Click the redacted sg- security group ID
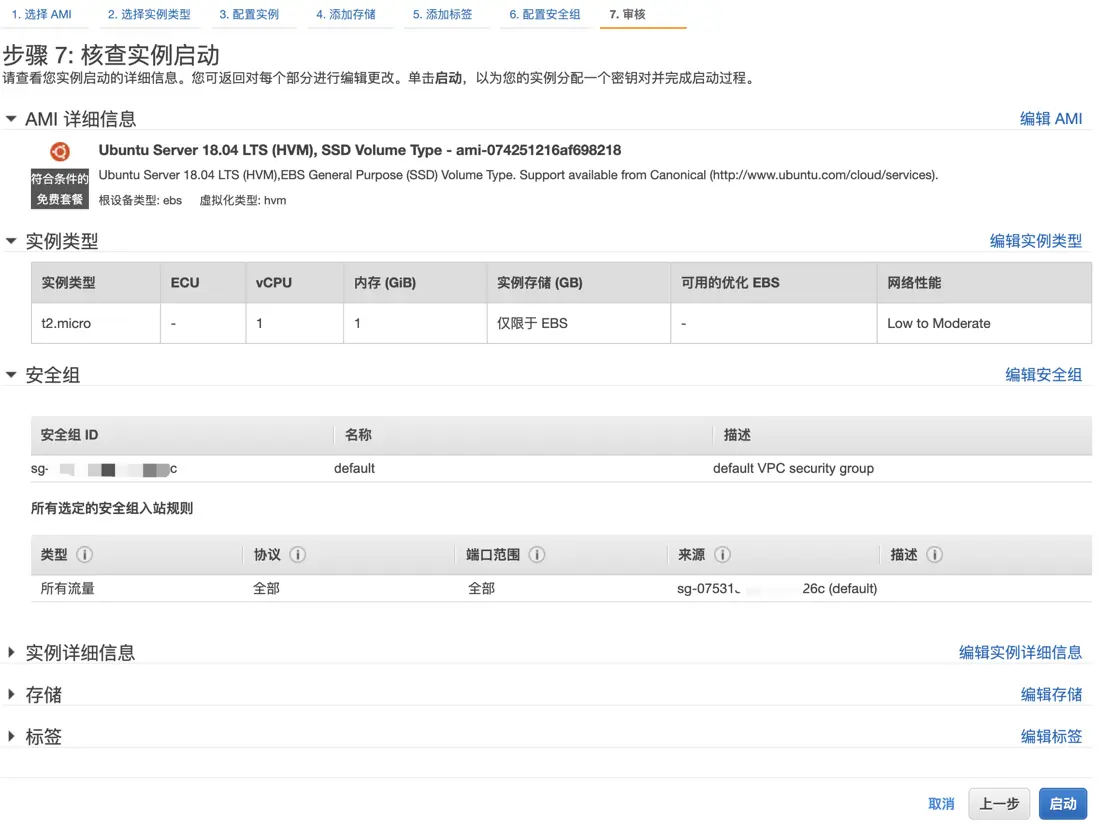1098x825 pixels. (104, 469)
